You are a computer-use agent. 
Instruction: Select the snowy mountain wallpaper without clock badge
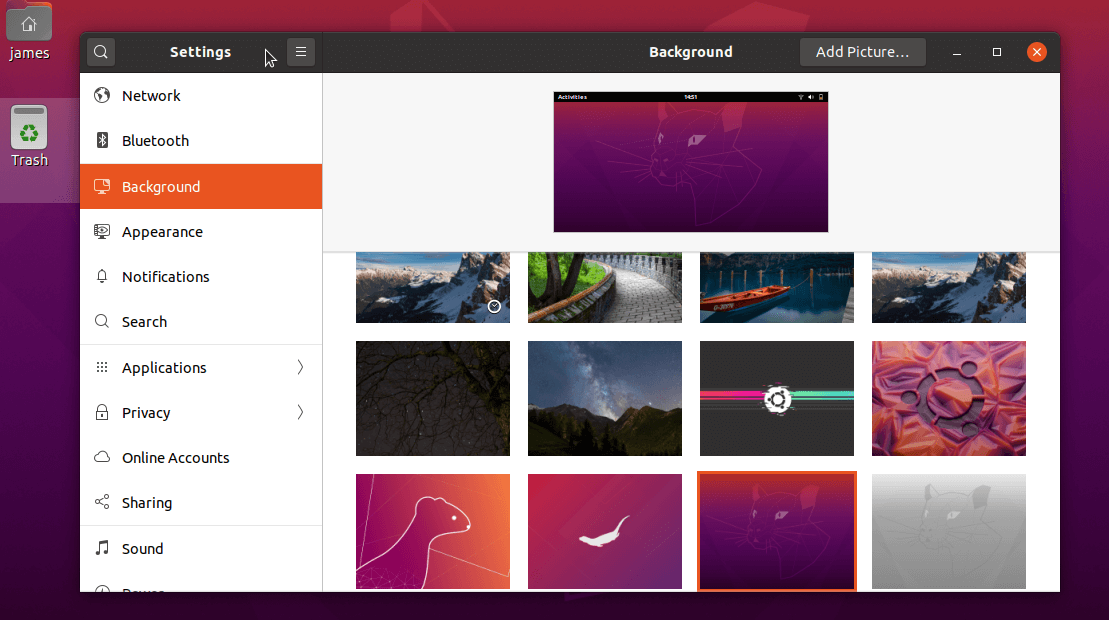[948, 287]
